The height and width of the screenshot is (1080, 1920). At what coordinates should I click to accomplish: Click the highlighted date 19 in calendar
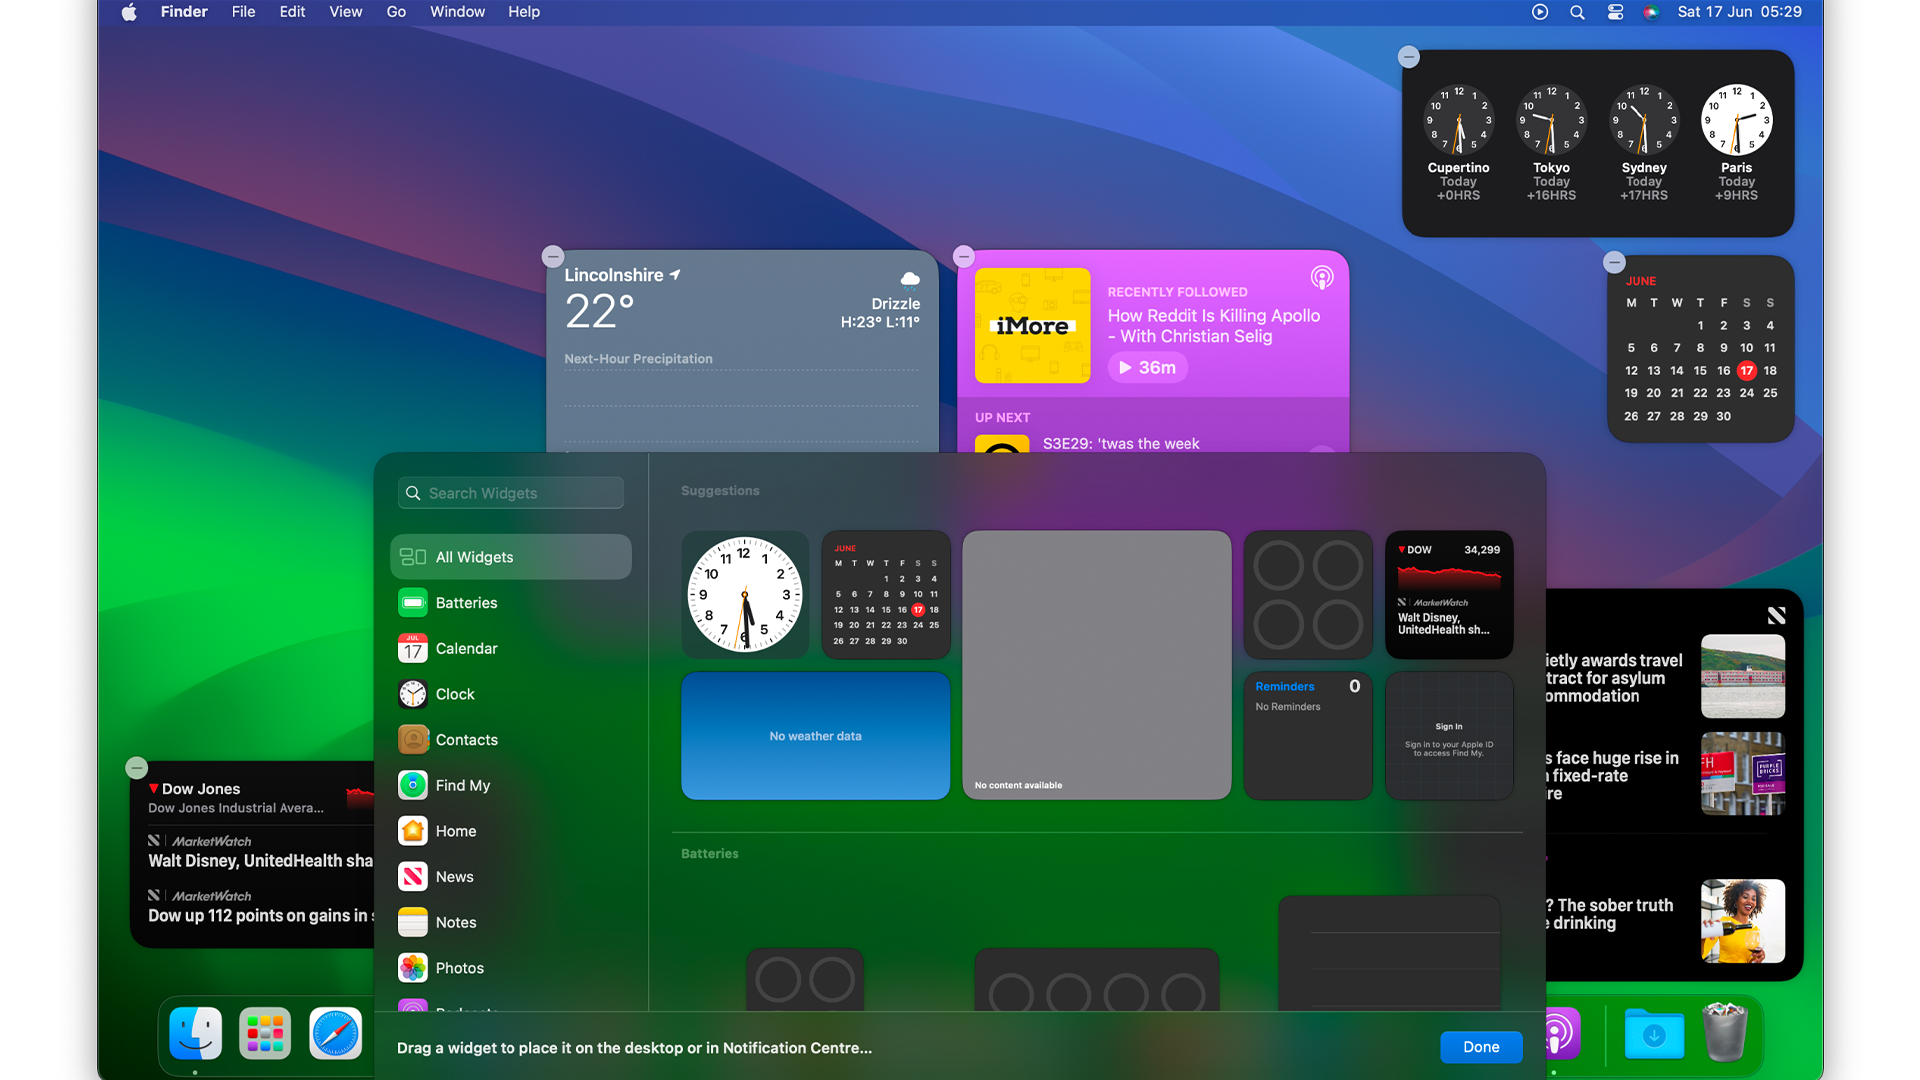(1631, 392)
